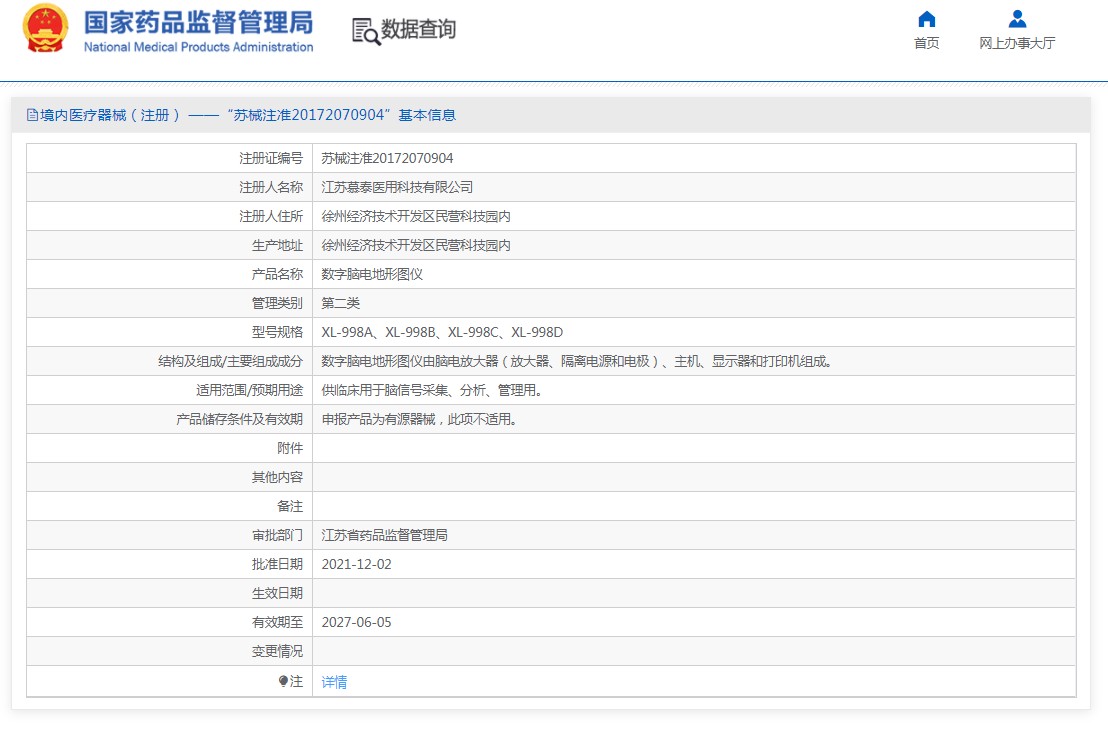
Task: Click the document icon before 境内医疗器械
Action: tap(33, 114)
